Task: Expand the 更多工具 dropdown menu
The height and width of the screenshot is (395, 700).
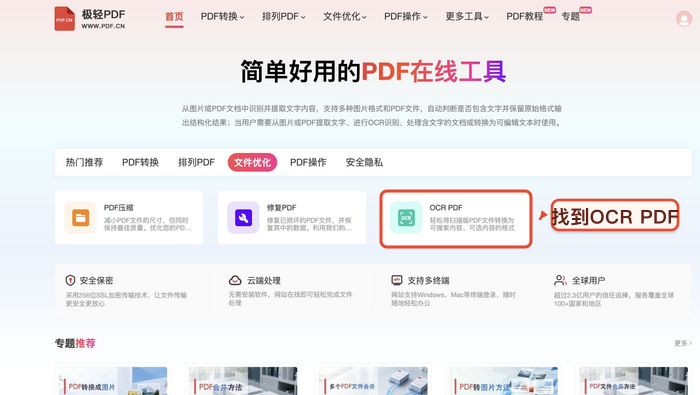Action: 467,17
